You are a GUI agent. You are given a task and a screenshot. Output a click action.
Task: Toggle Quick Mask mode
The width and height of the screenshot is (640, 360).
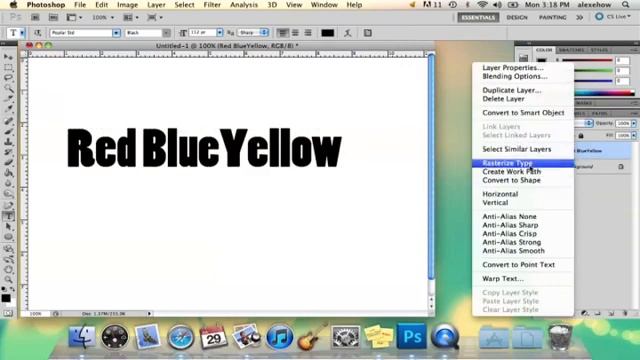click(x=8, y=313)
